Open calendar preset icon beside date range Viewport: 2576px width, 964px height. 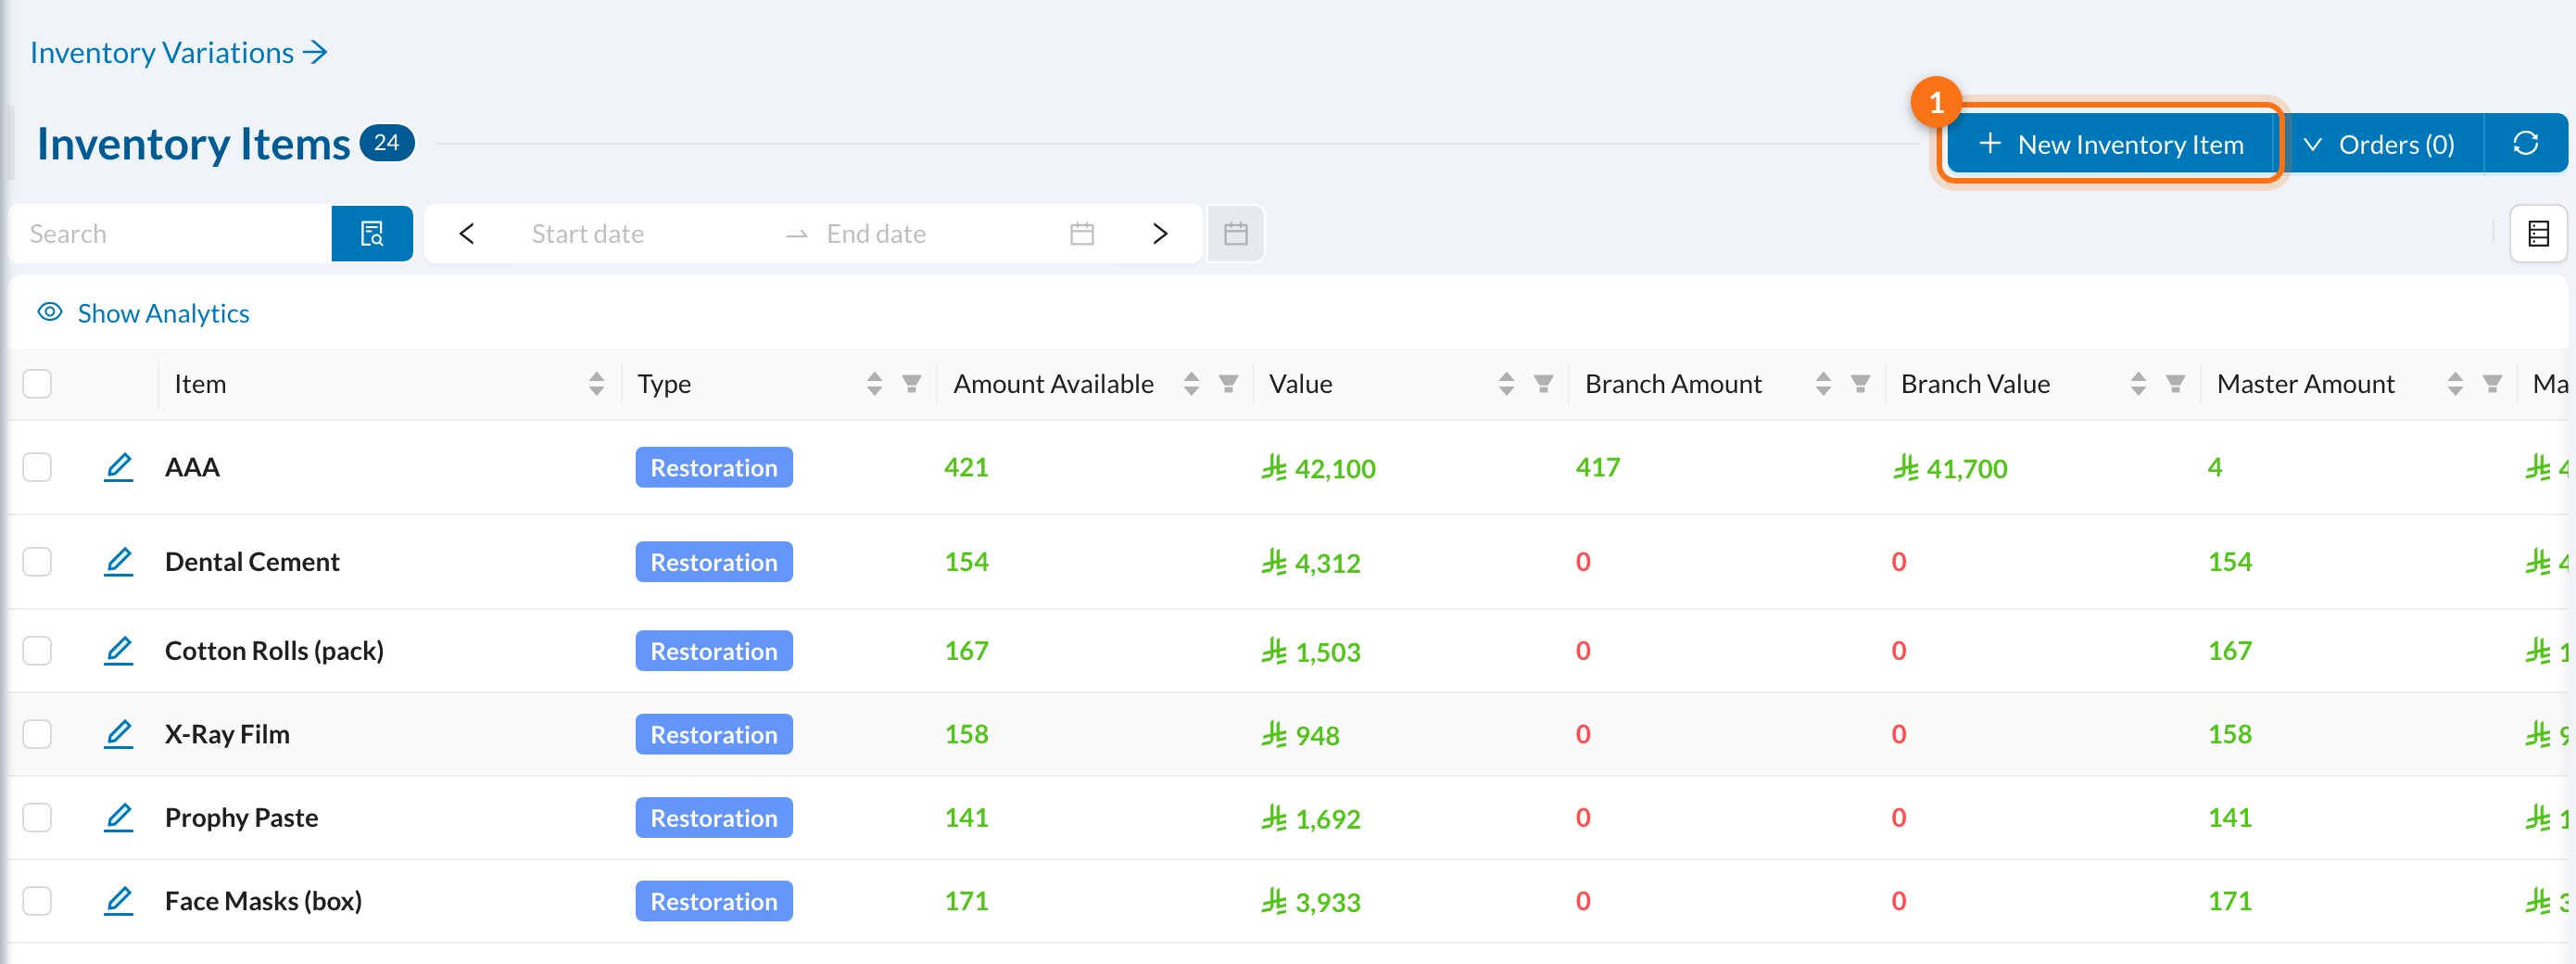[1236, 233]
